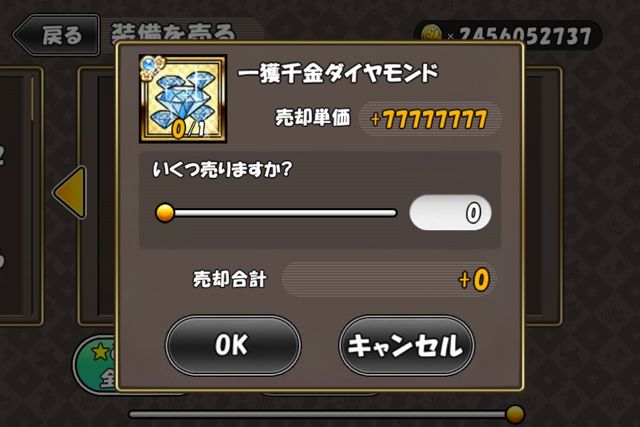
Task: Click the キャンセル button
Action: [x=406, y=345]
